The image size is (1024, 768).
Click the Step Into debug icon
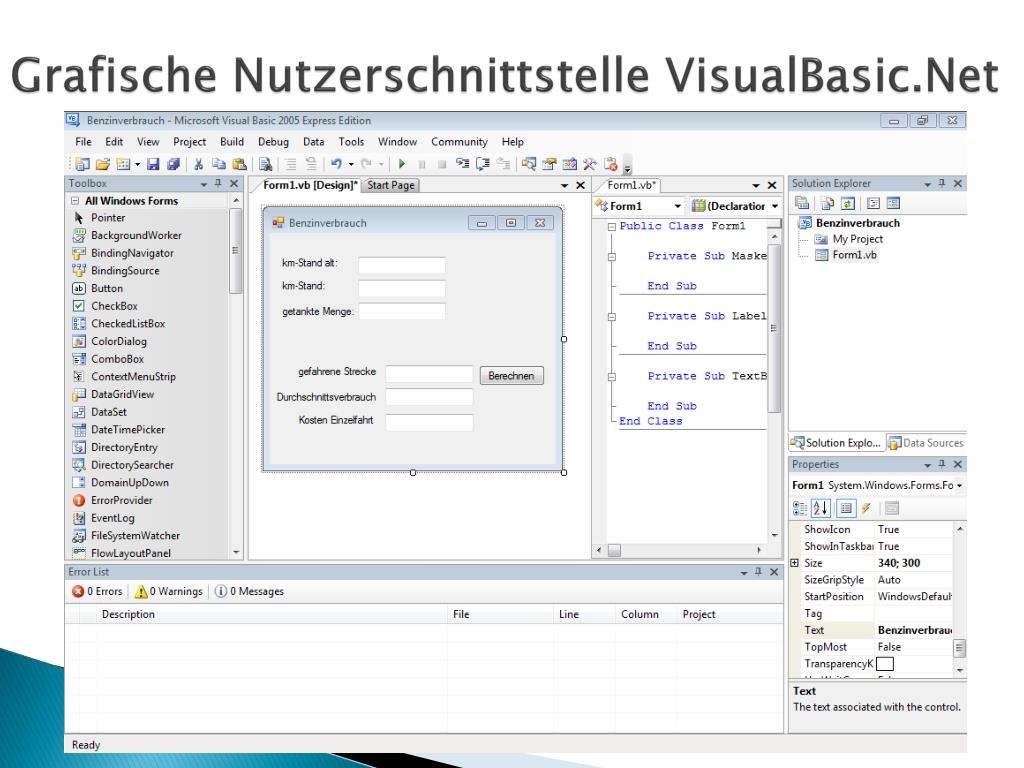click(462, 164)
